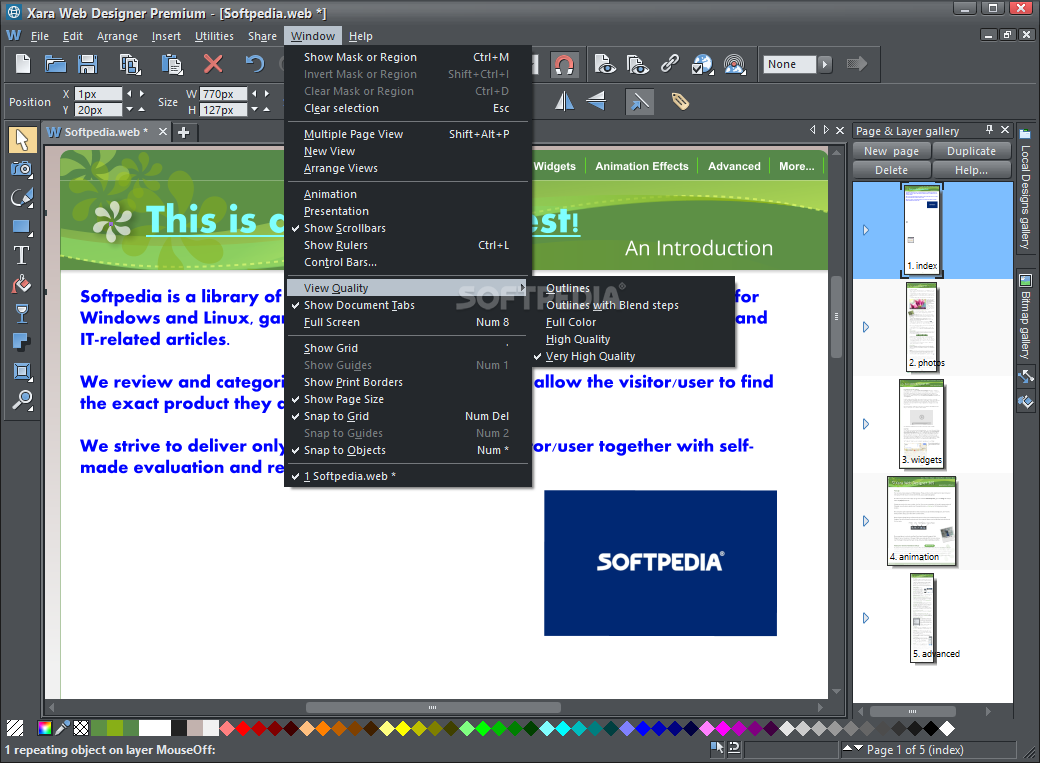This screenshot has height=763, width=1040.
Task: Open the File menu
Action: 40,36
